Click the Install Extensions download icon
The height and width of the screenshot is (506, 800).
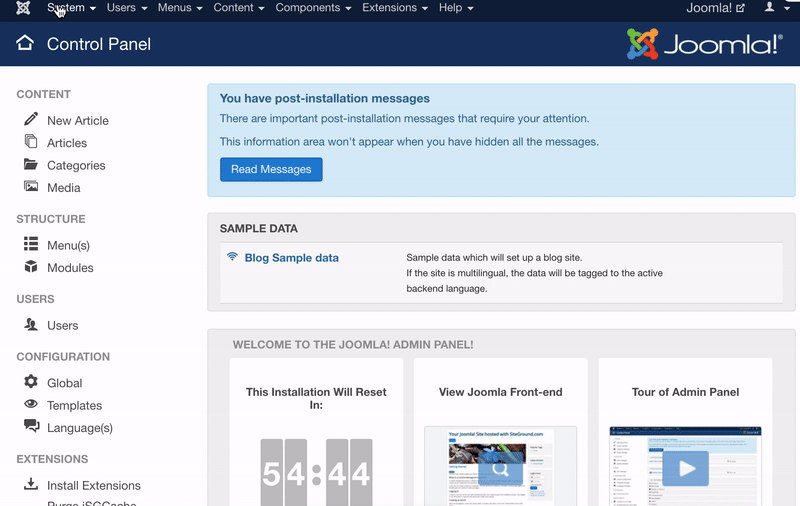coord(31,484)
